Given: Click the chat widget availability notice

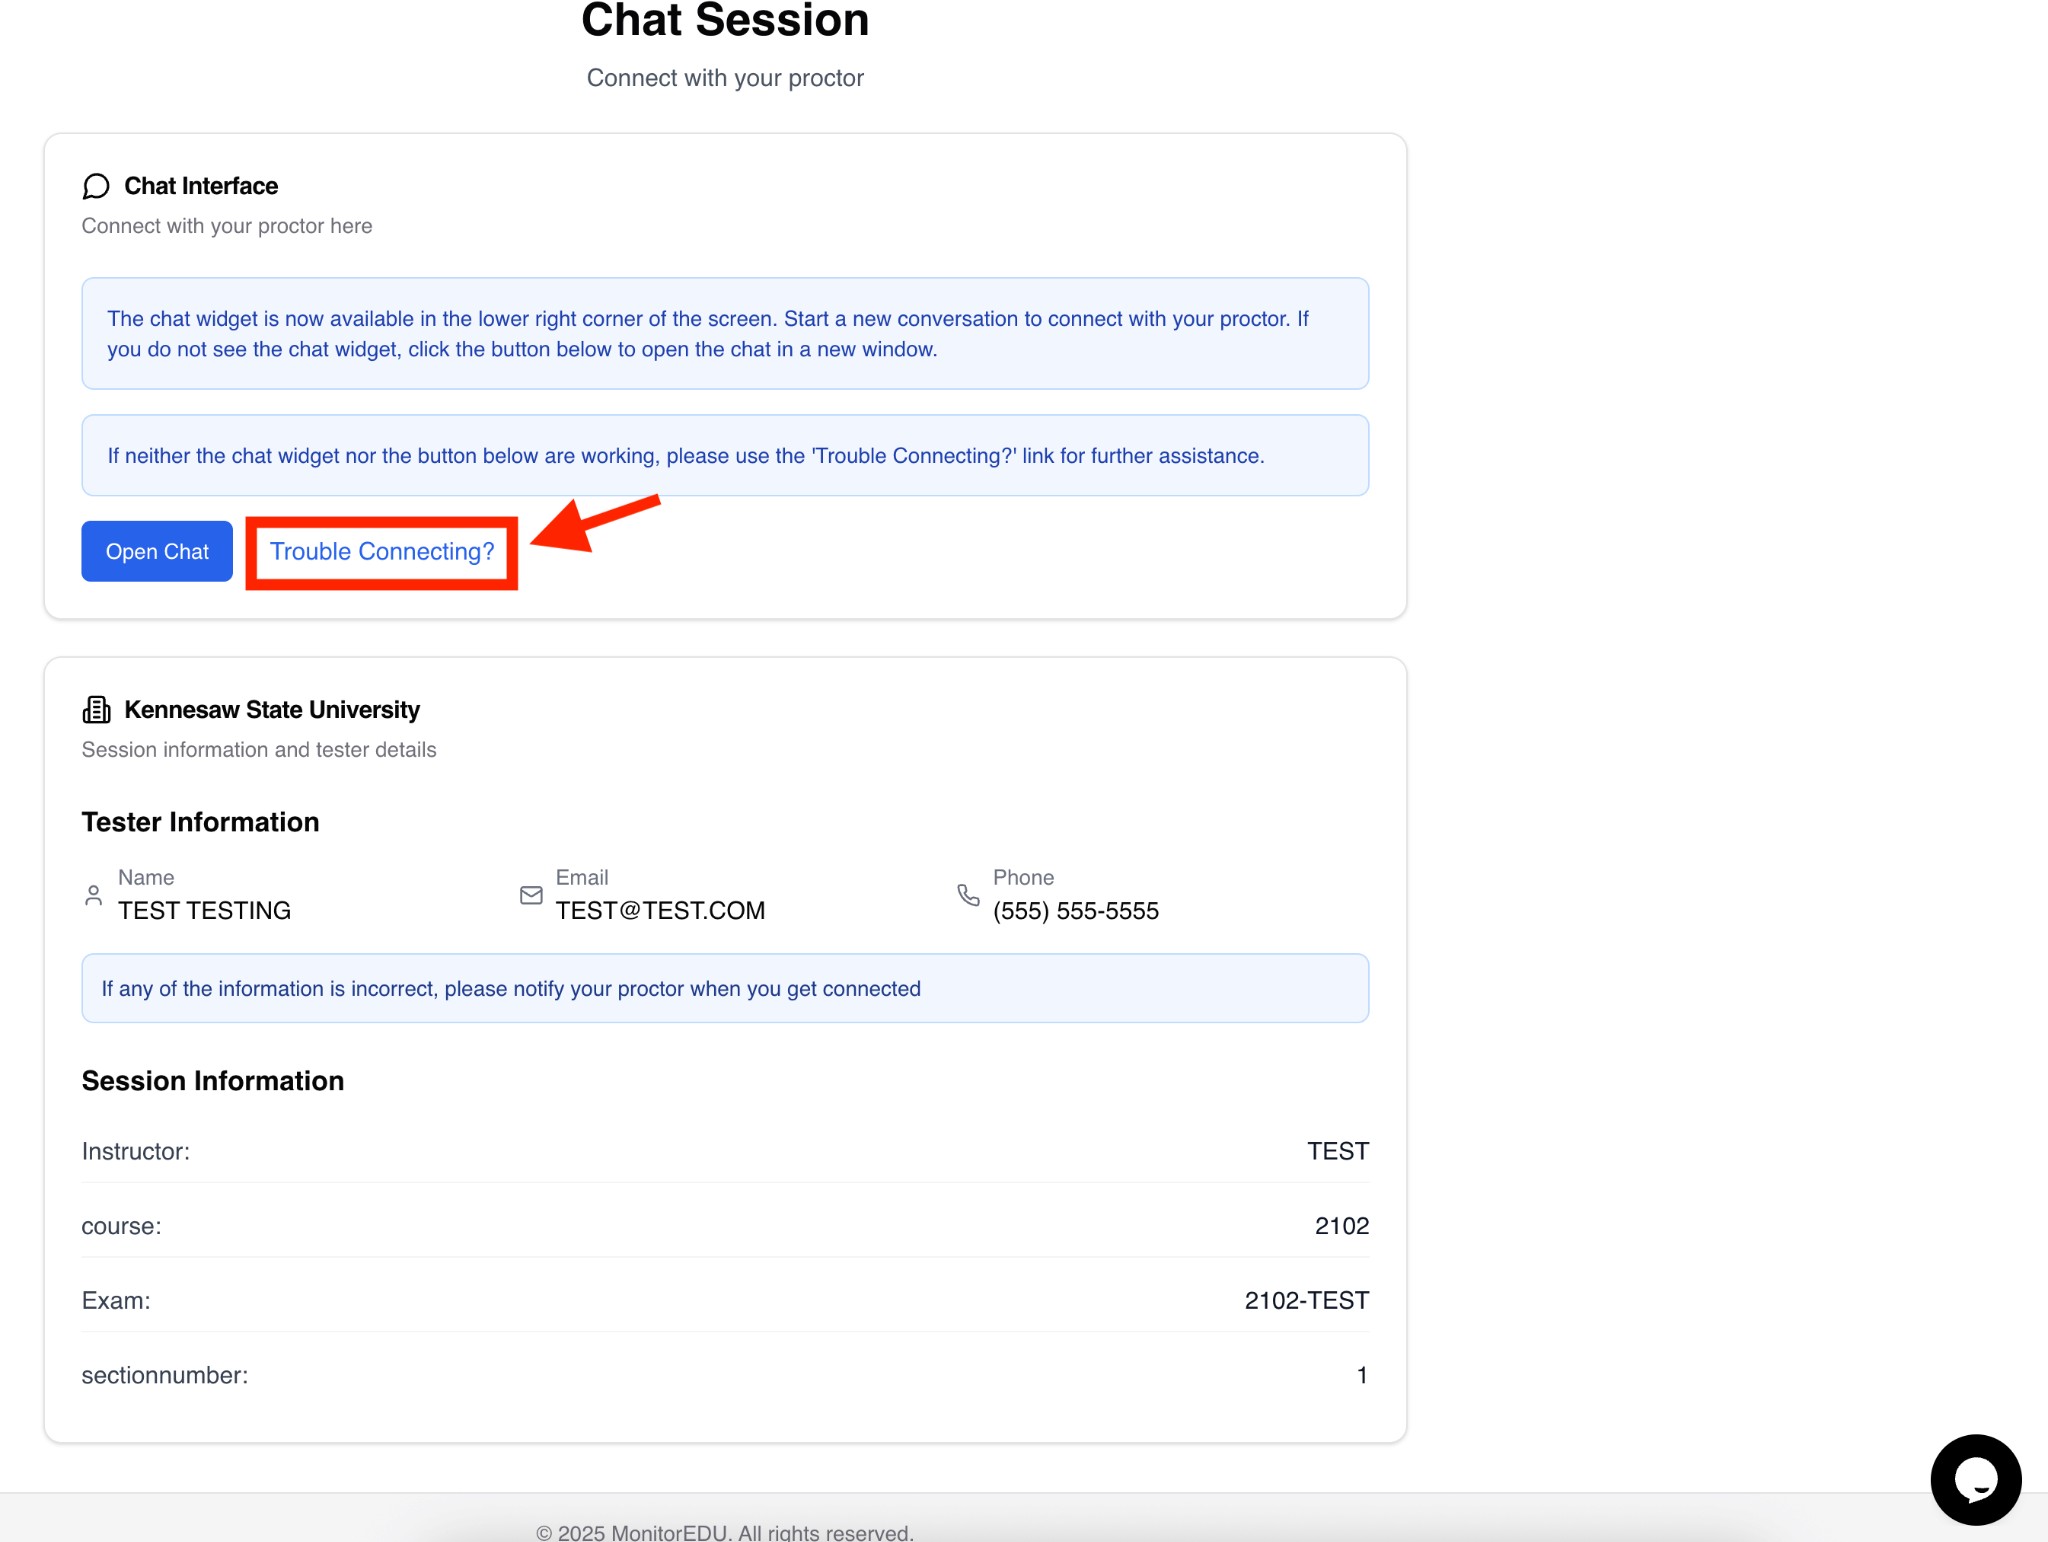Looking at the screenshot, I should pos(724,334).
